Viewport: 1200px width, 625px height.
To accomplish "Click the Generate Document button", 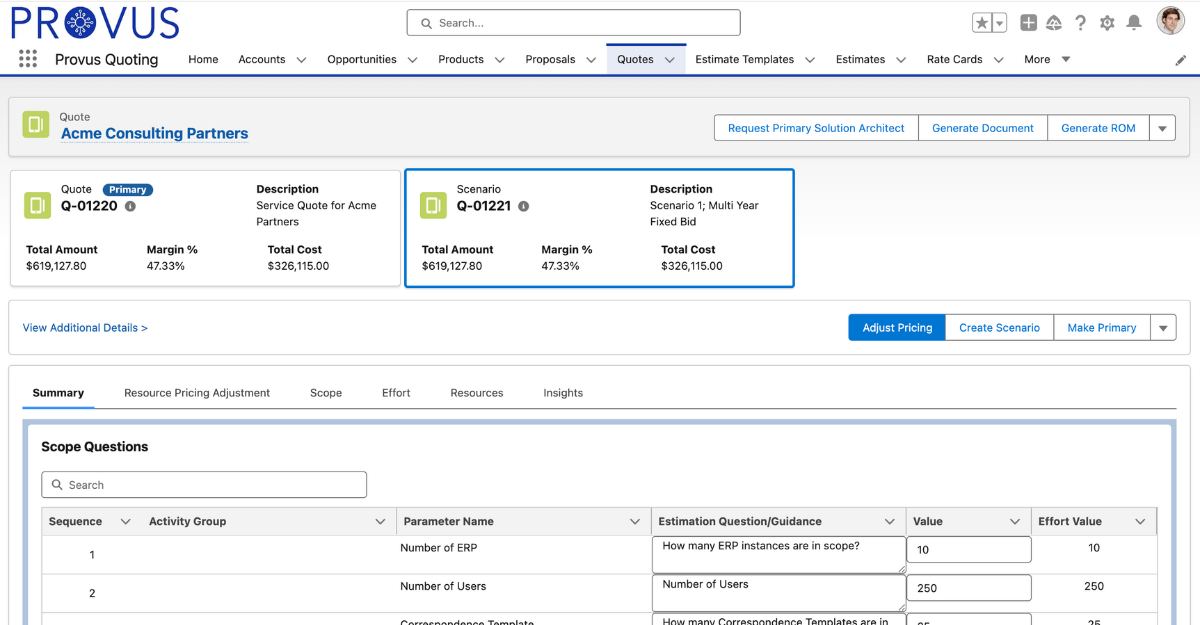I will point(983,128).
